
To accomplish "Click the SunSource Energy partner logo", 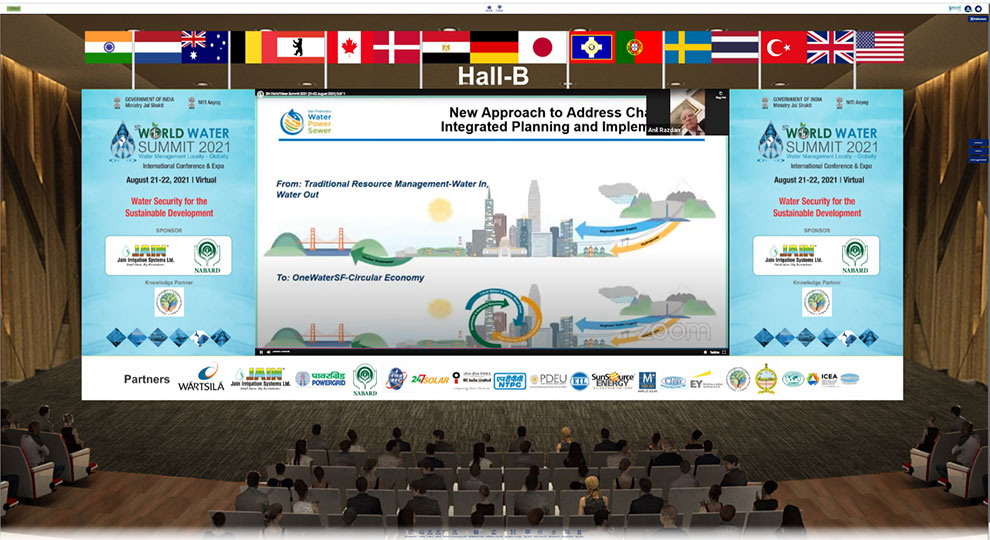I will click(x=612, y=380).
